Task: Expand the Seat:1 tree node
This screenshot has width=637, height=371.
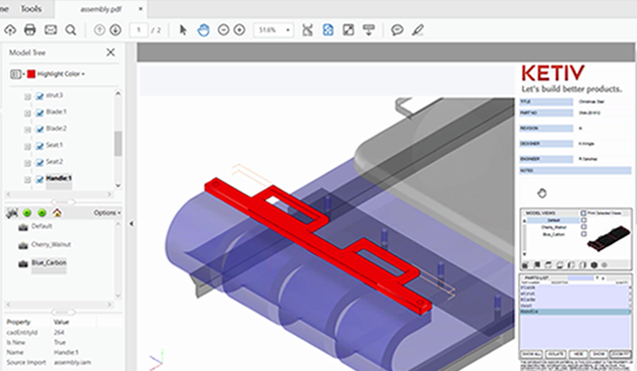Action: pyautogui.click(x=27, y=146)
